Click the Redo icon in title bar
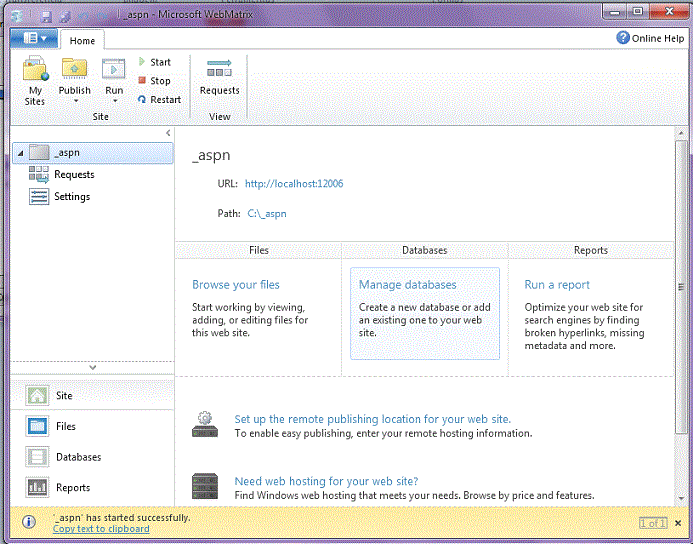 tap(103, 16)
